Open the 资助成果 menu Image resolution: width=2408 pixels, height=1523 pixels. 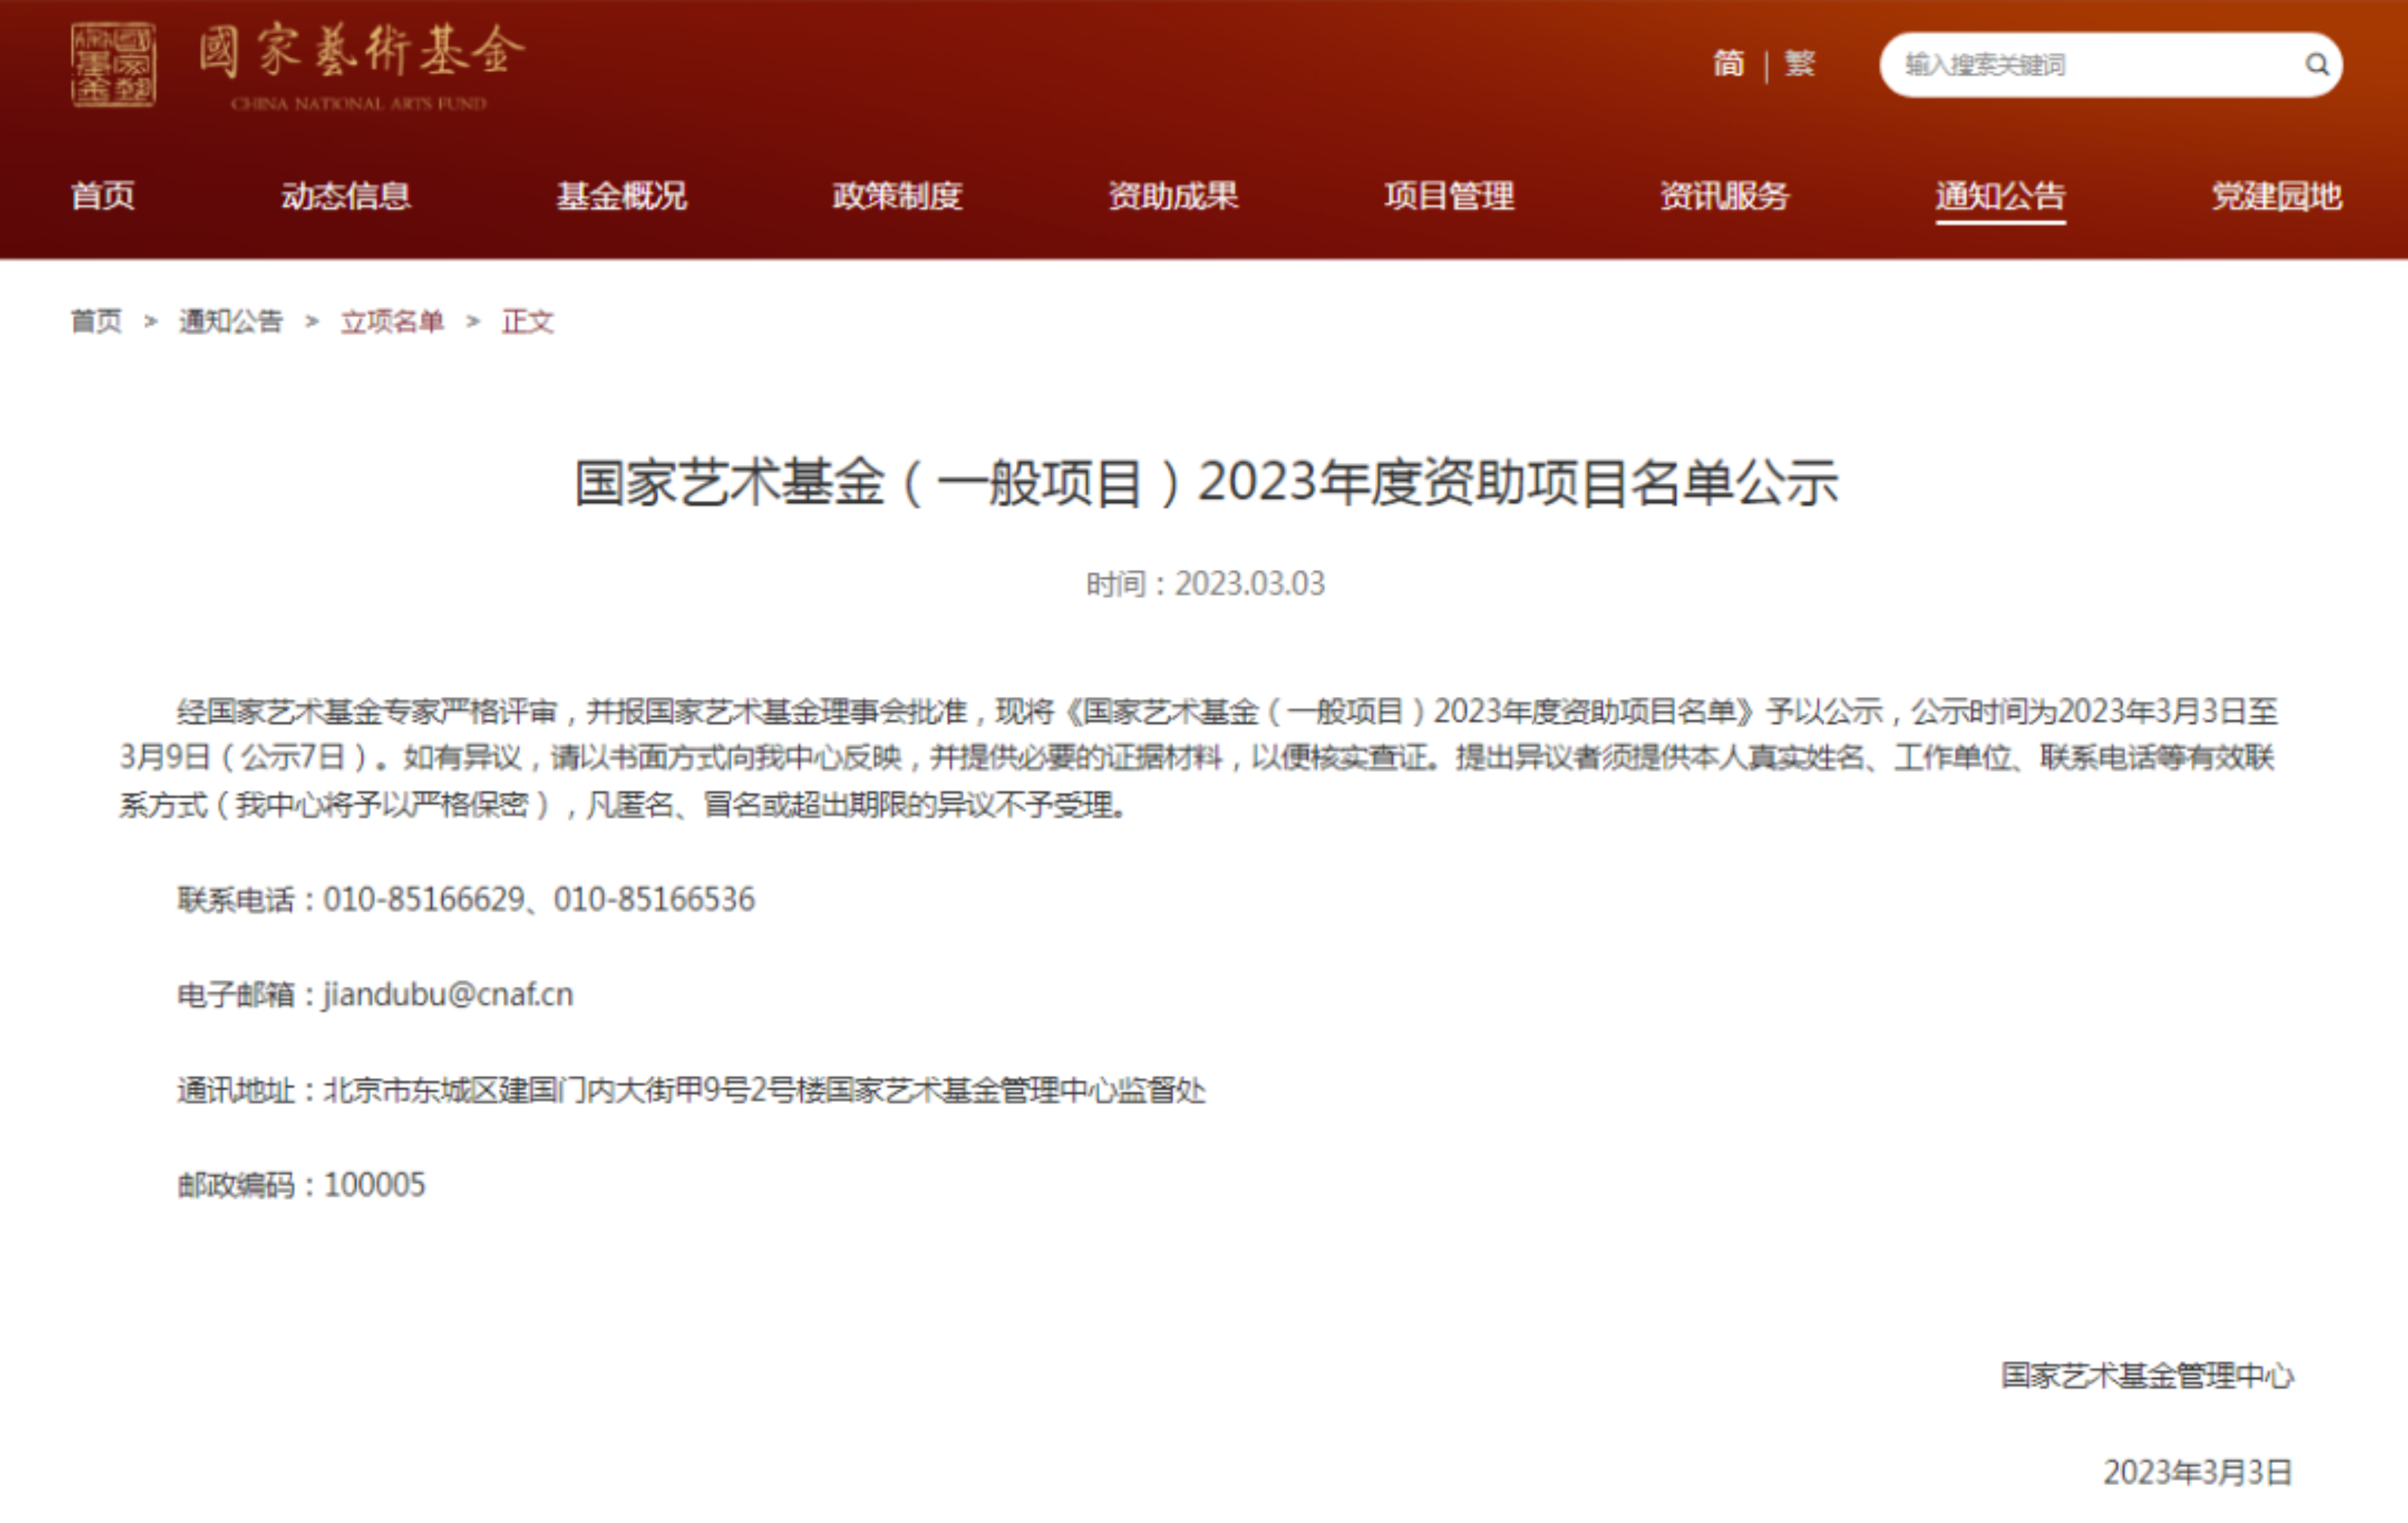click(1174, 195)
